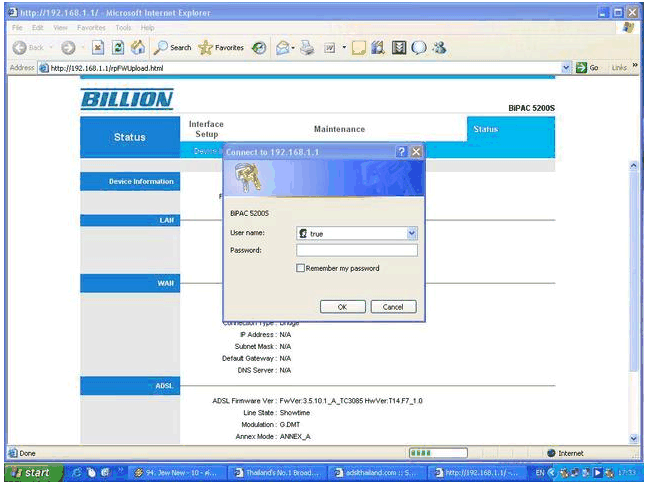Image resolution: width=649 pixels, height=486 pixels.
Task: Click the BILLION logo
Action: pyautogui.click(x=127, y=99)
